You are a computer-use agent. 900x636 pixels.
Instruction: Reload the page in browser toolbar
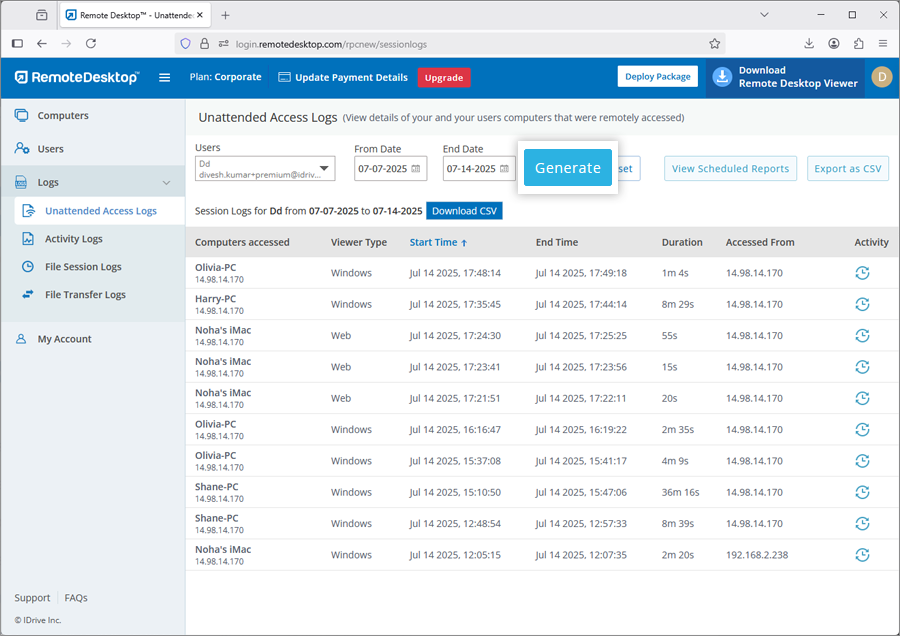pyautogui.click(x=91, y=44)
